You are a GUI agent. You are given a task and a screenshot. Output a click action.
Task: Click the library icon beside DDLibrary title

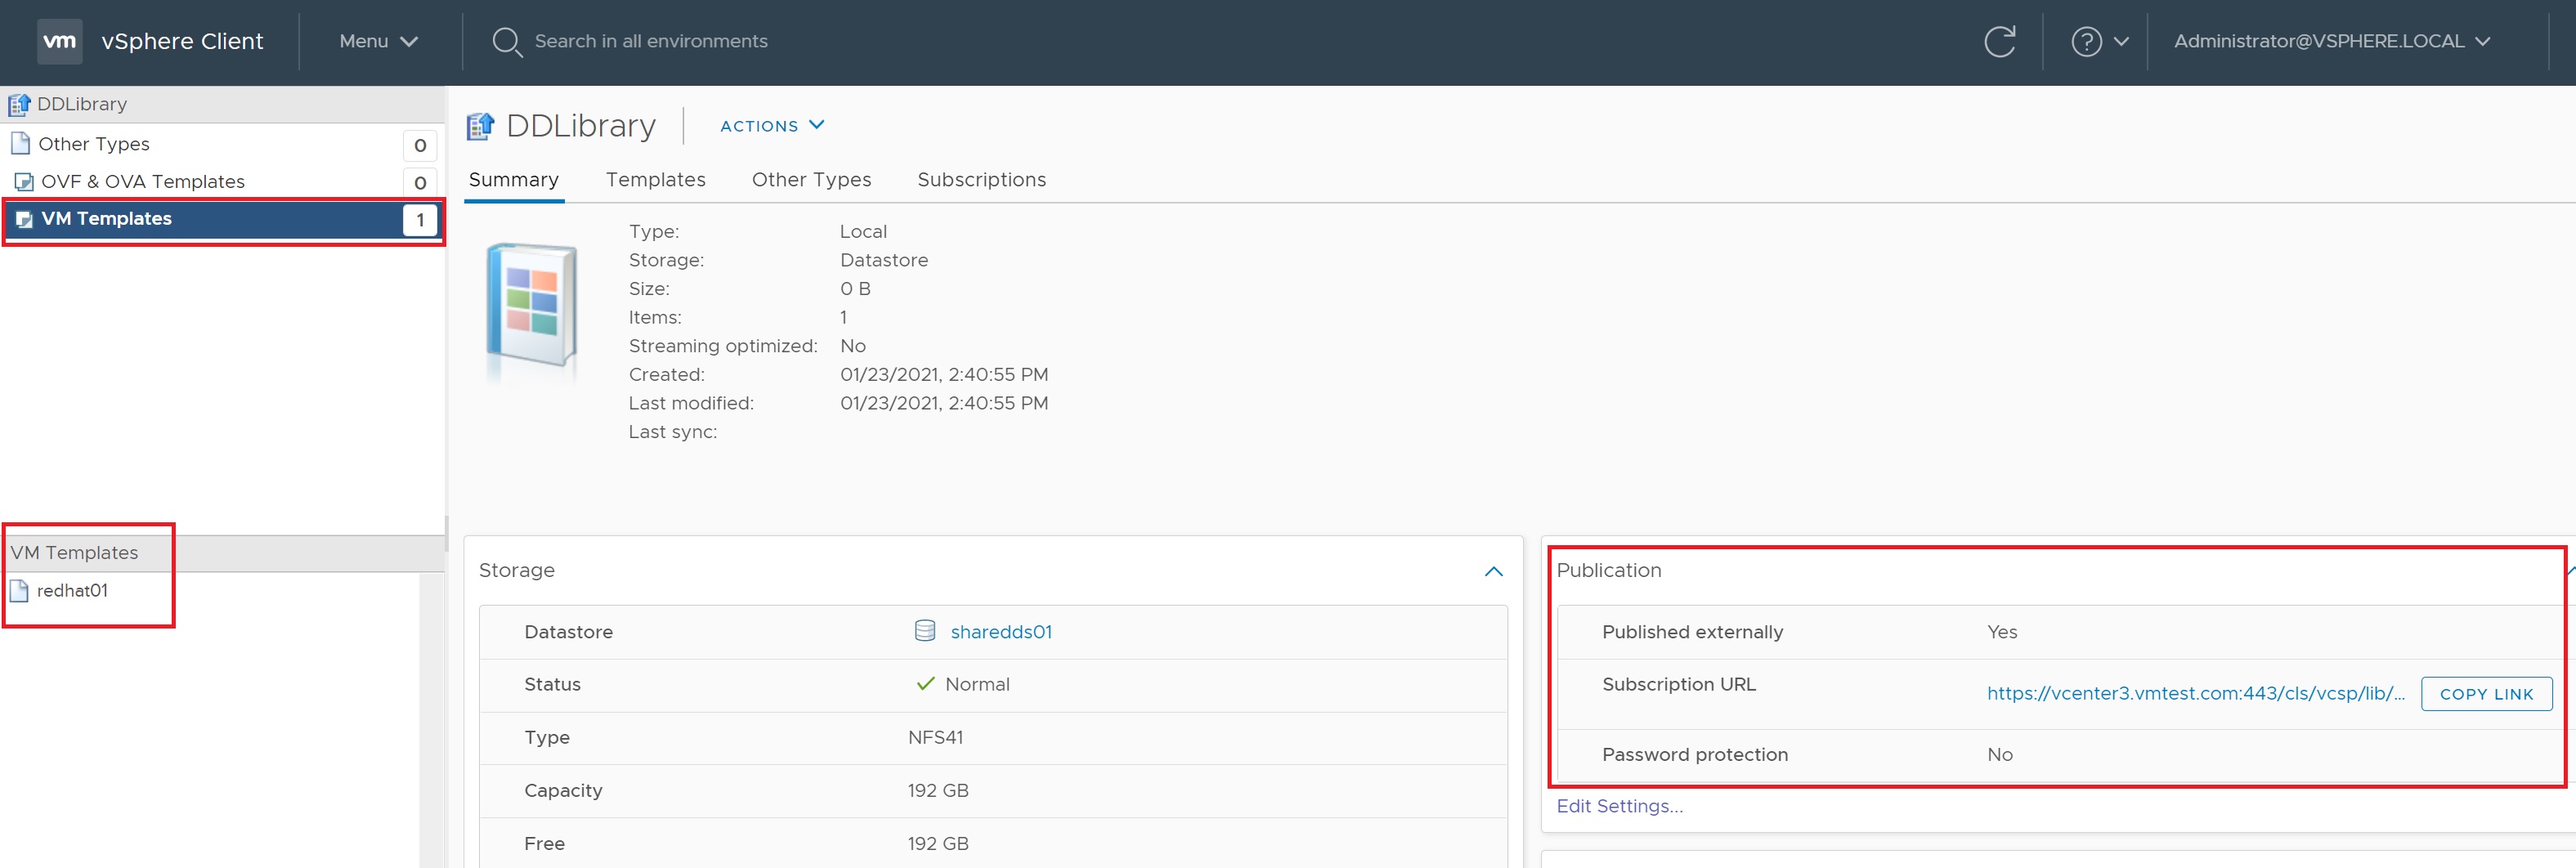click(481, 126)
